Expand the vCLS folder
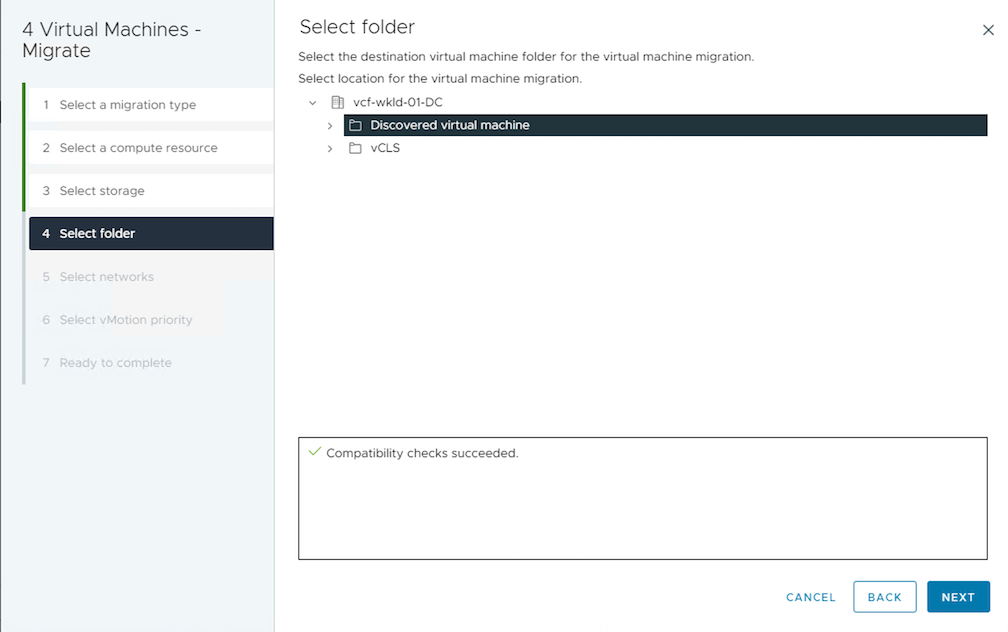 [x=330, y=149]
